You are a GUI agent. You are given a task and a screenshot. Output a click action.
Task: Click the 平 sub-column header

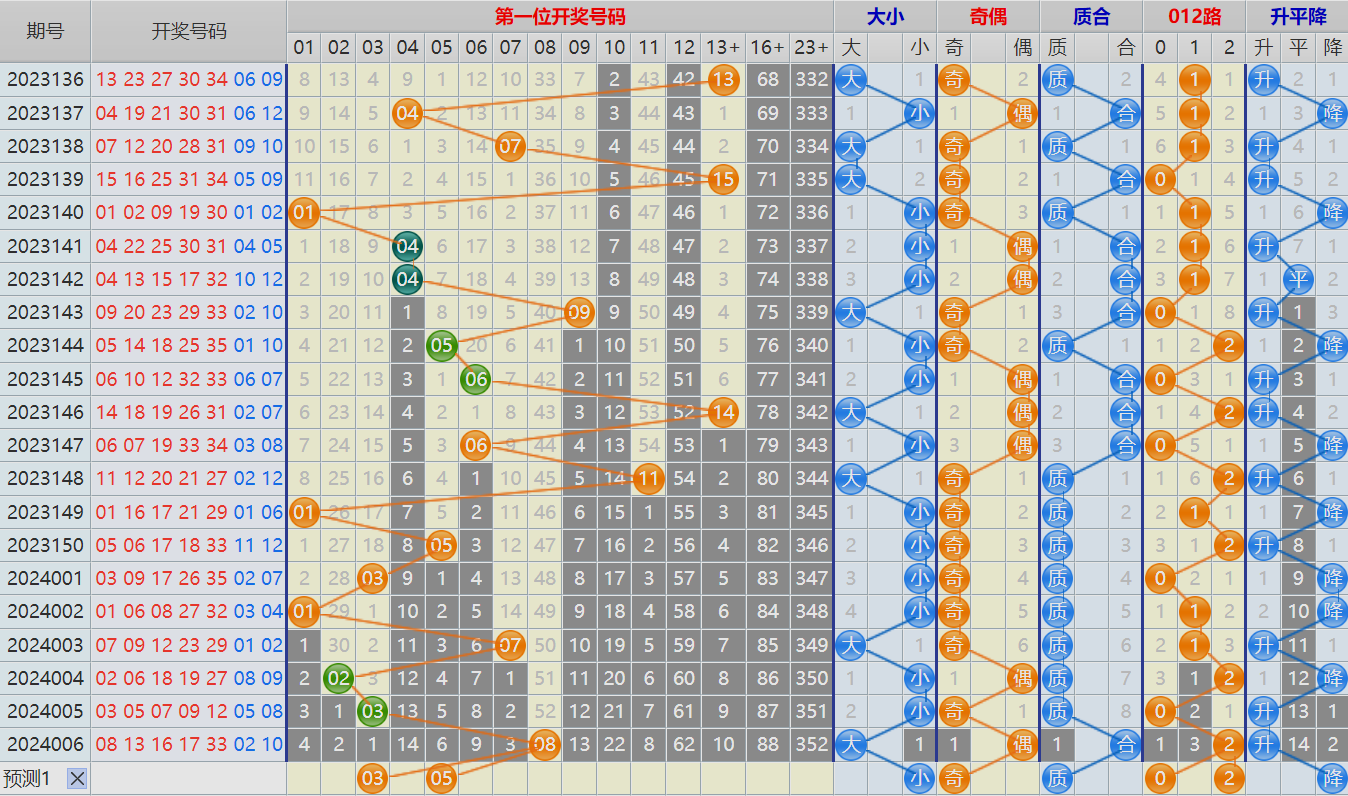[1298, 47]
